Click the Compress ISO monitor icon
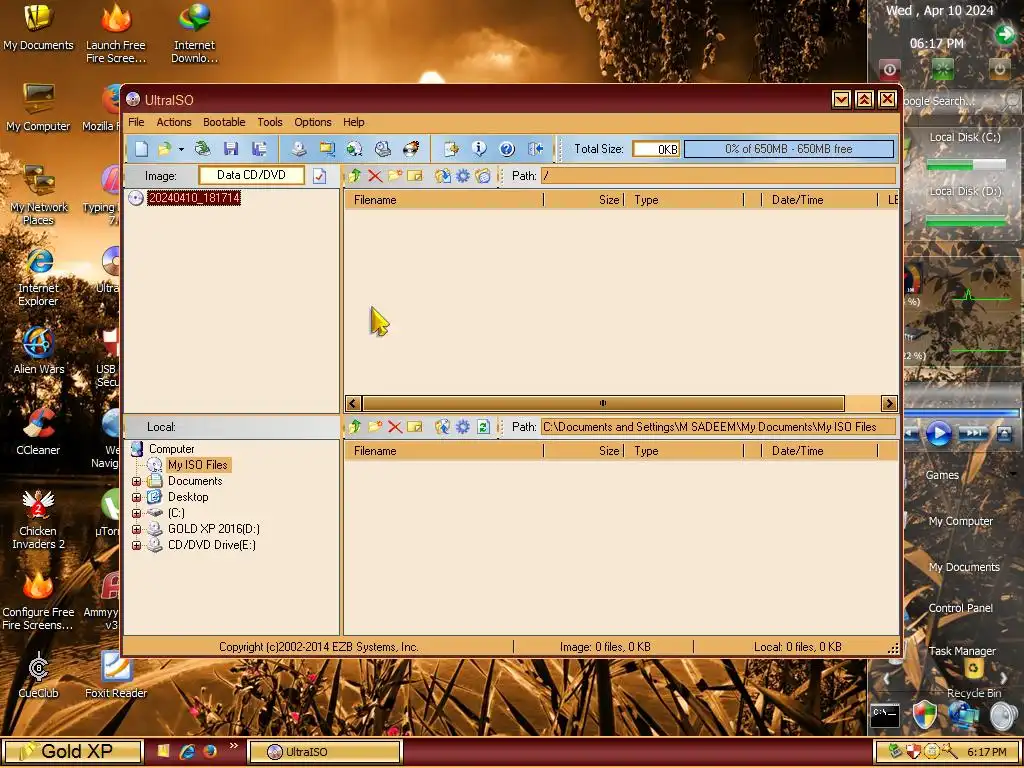The width and height of the screenshot is (1024, 768). pyautogui.click(x=327, y=149)
